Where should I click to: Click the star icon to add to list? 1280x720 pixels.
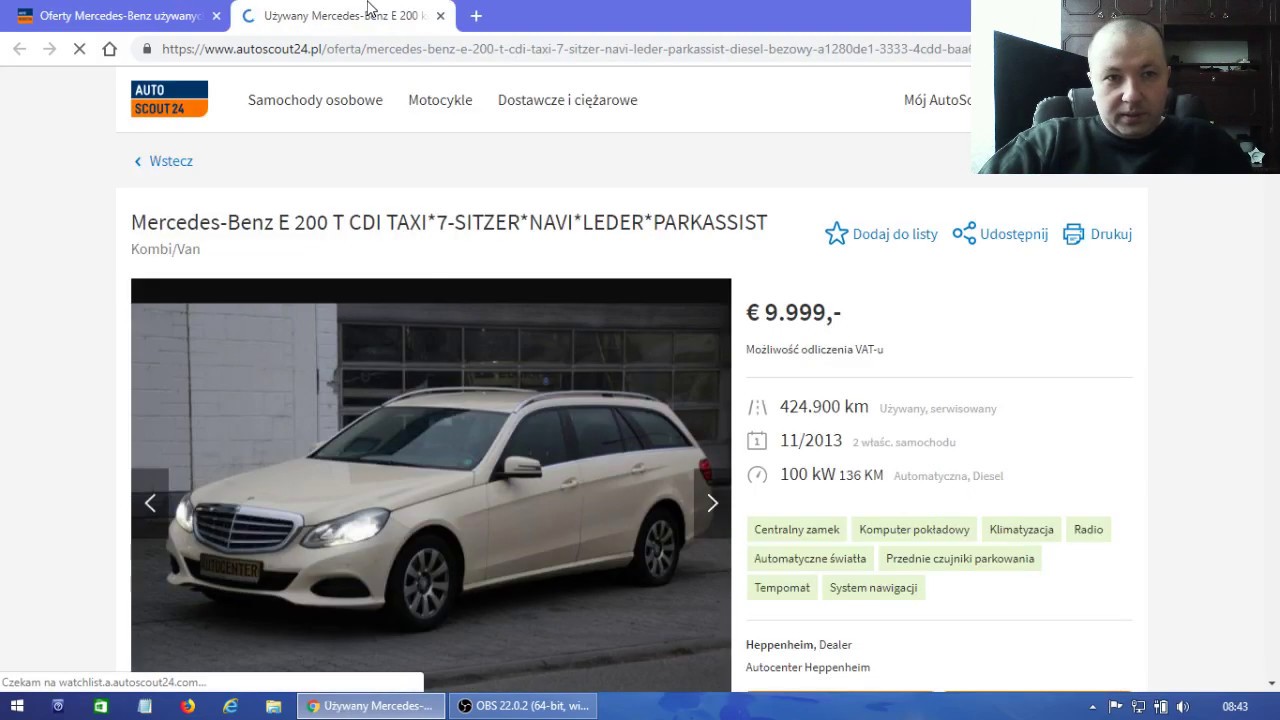click(x=836, y=234)
